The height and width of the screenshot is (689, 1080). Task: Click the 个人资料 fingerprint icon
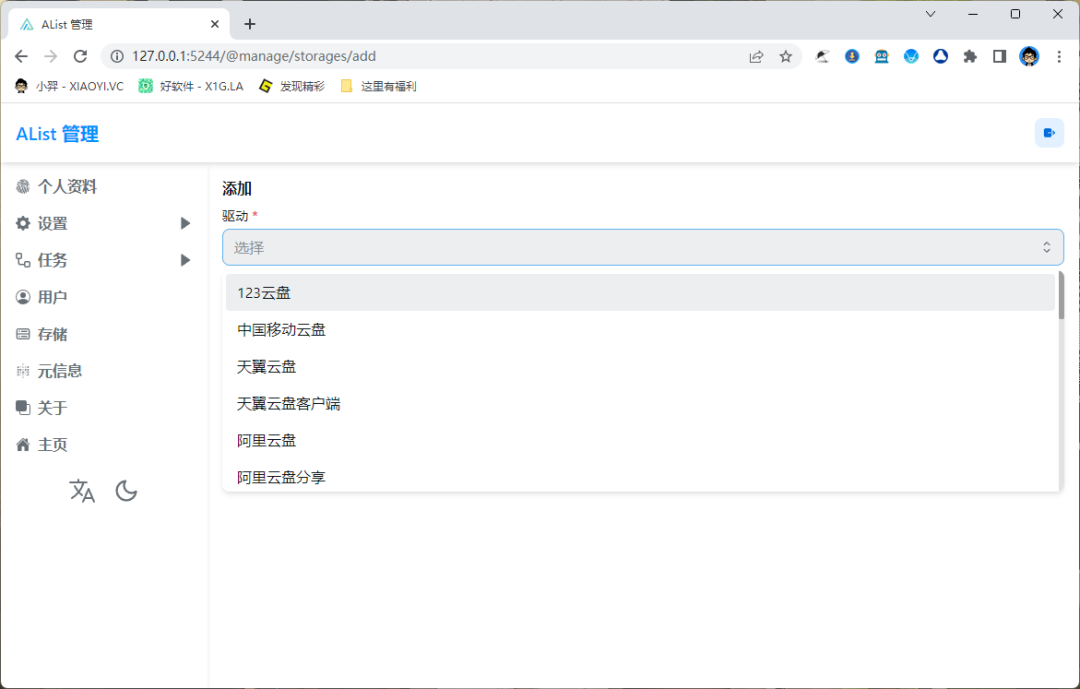point(23,187)
